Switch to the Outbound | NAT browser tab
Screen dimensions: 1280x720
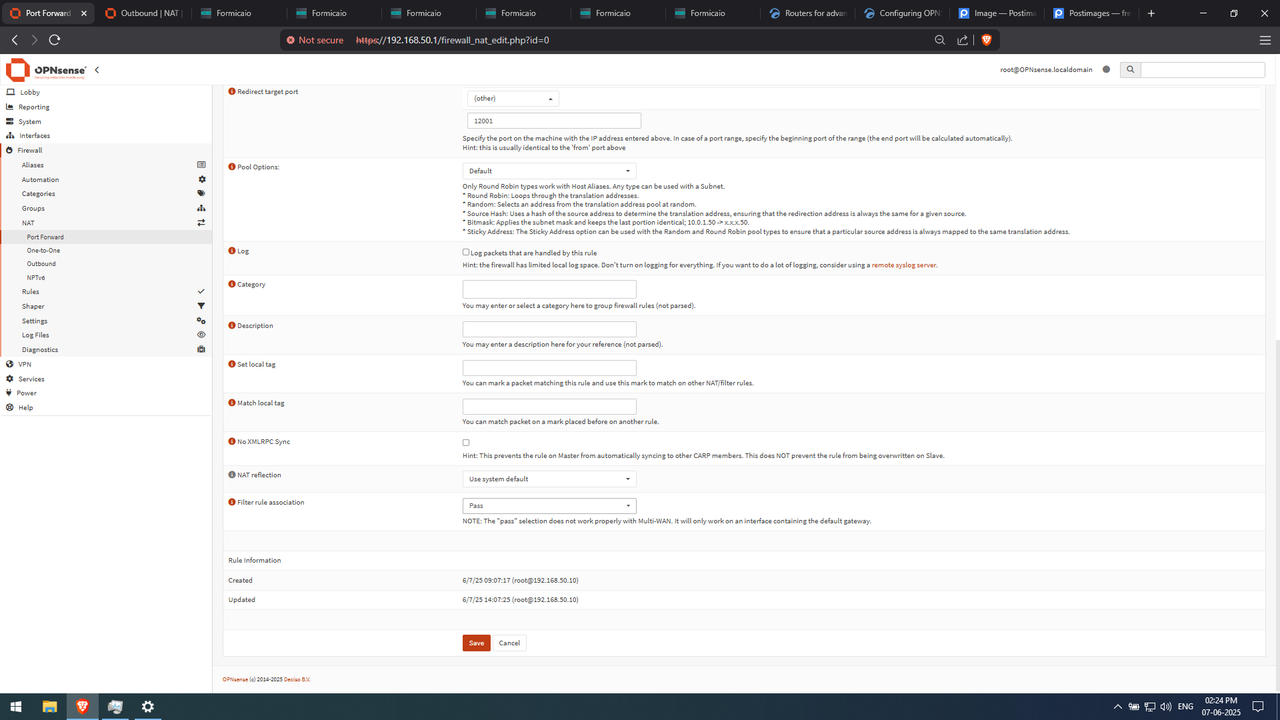pos(142,14)
